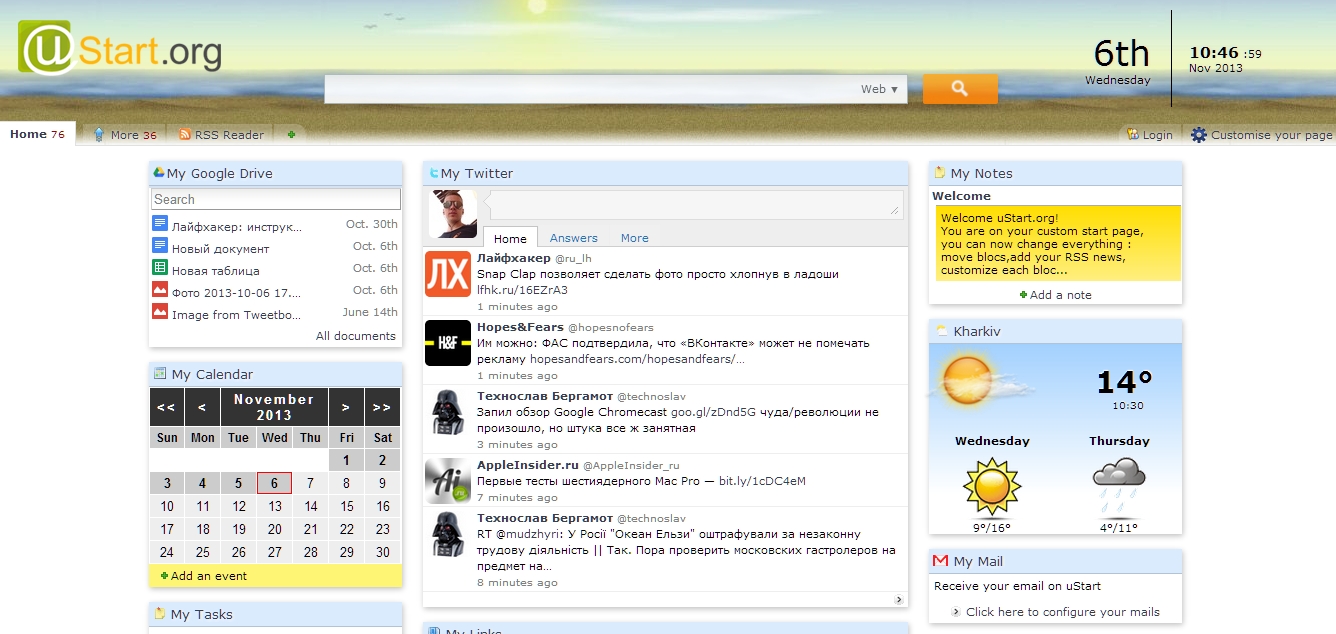Click the icon beside Новый документ
This screenshot has width=1336, height=634.
tap(160, 245)
